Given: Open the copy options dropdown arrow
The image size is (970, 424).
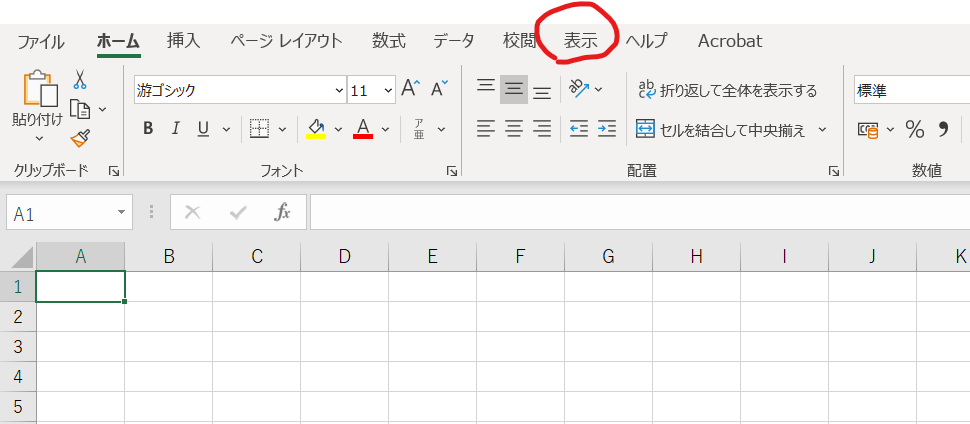Looking at the screenshot, I should [x=103, y=110].
